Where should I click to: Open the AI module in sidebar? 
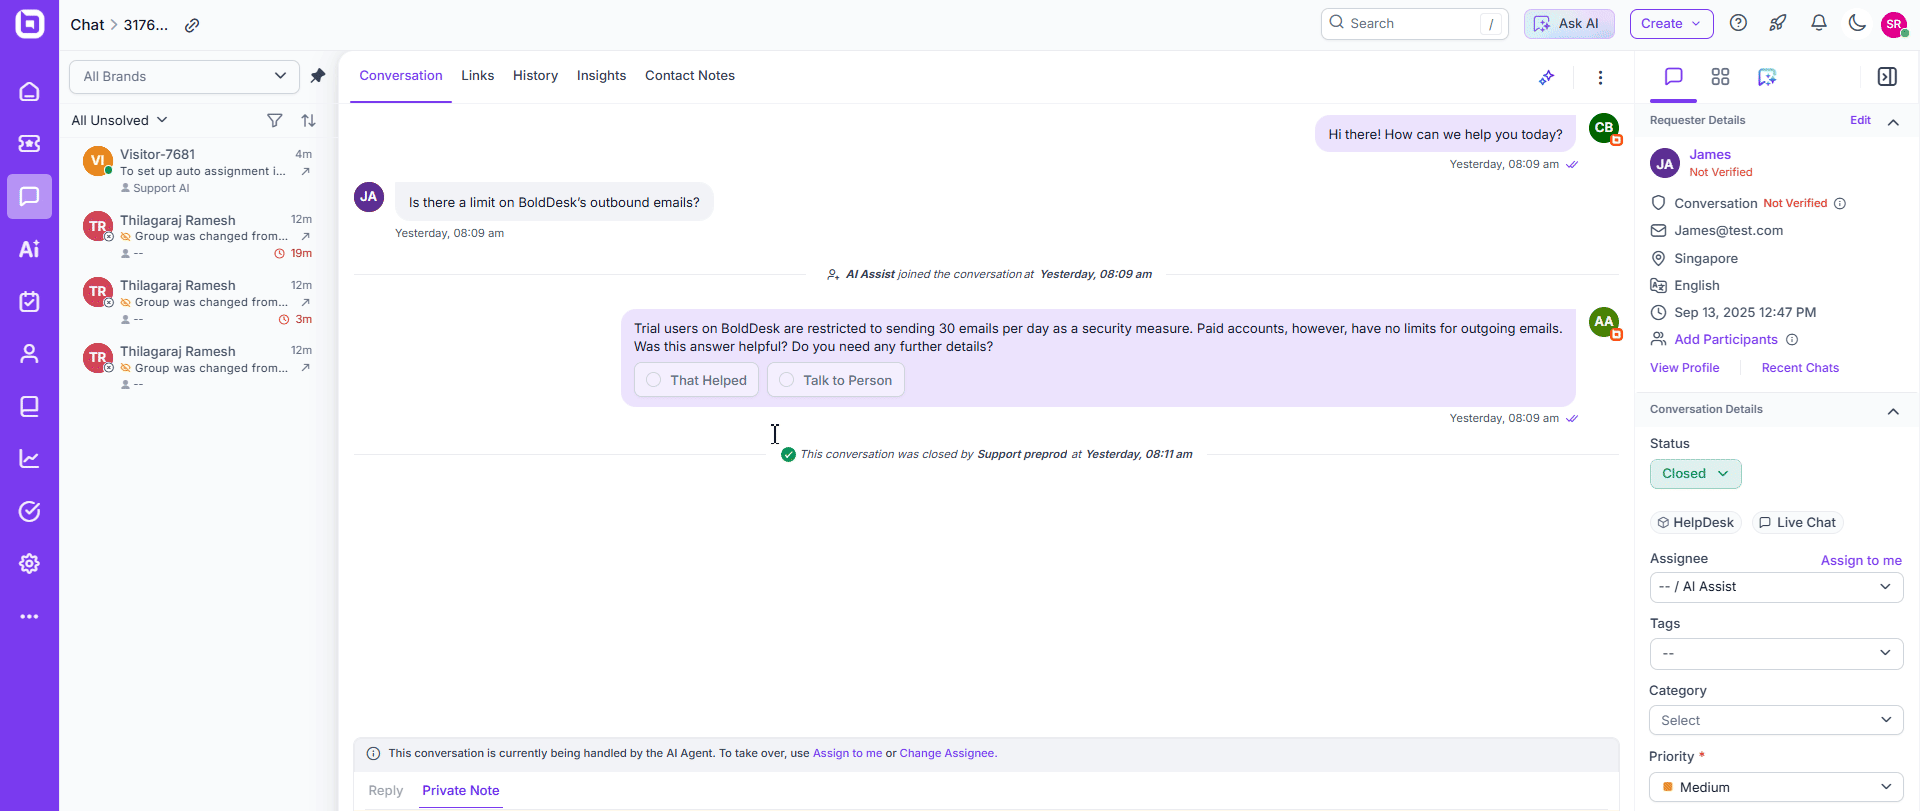[30, 249]
